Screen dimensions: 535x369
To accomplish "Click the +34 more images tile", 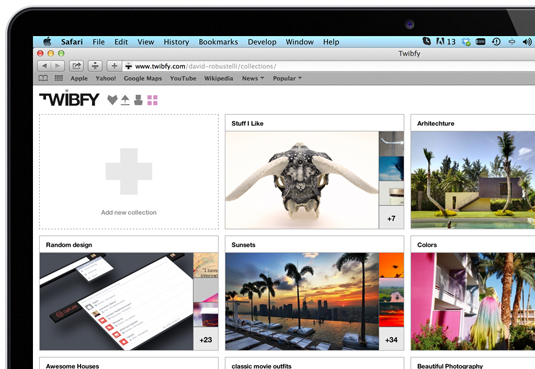I will 391,340.
